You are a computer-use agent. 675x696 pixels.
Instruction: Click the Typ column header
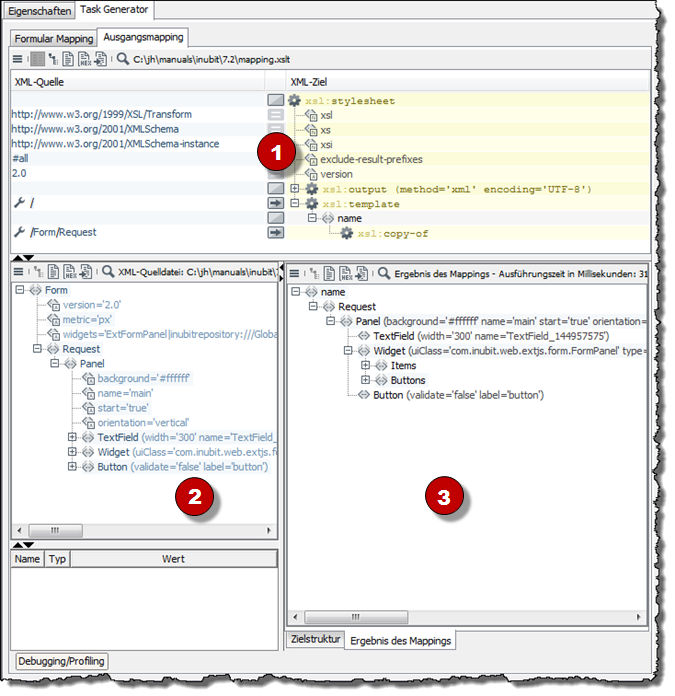57,558
